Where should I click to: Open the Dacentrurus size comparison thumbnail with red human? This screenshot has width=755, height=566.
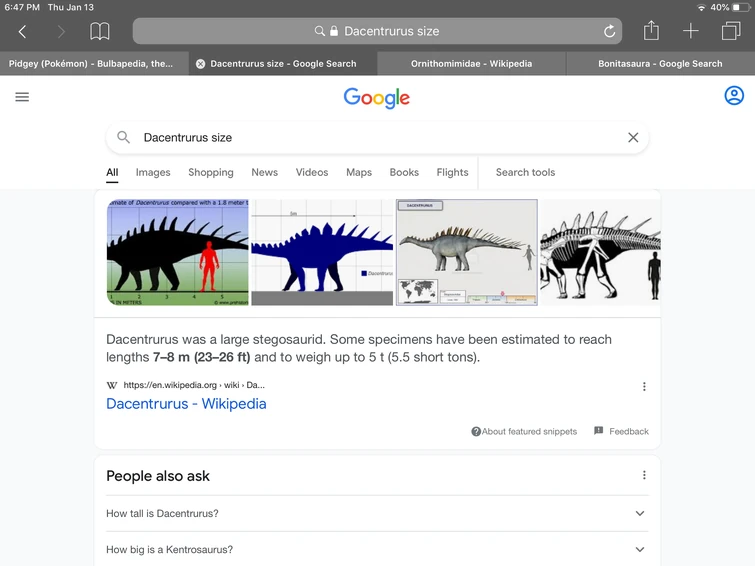coord(178,252)
